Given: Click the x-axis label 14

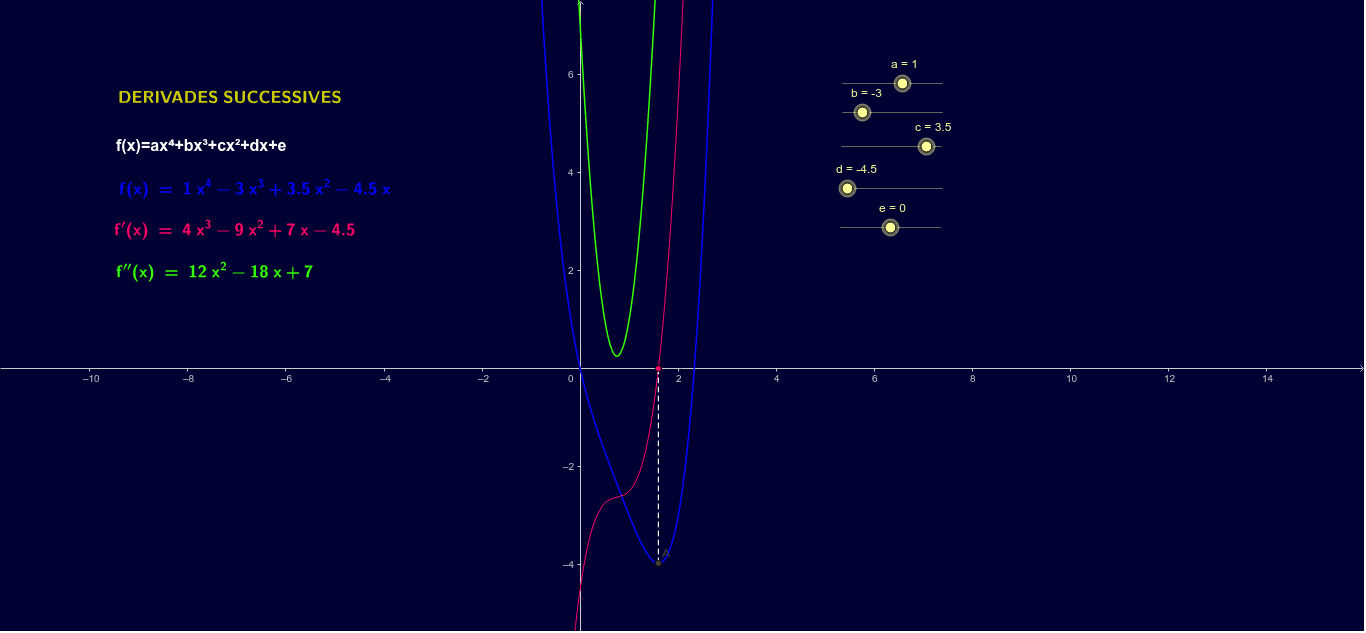Looking at the screenshot, I should [x=1267, y=378].
